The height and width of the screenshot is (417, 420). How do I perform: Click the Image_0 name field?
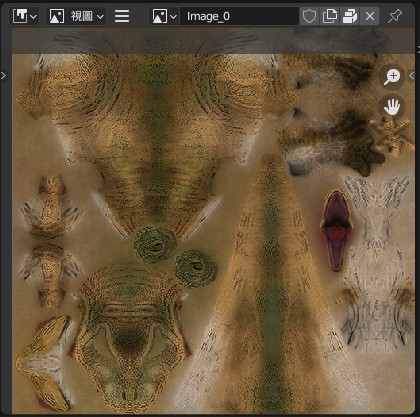click(239, 16)
